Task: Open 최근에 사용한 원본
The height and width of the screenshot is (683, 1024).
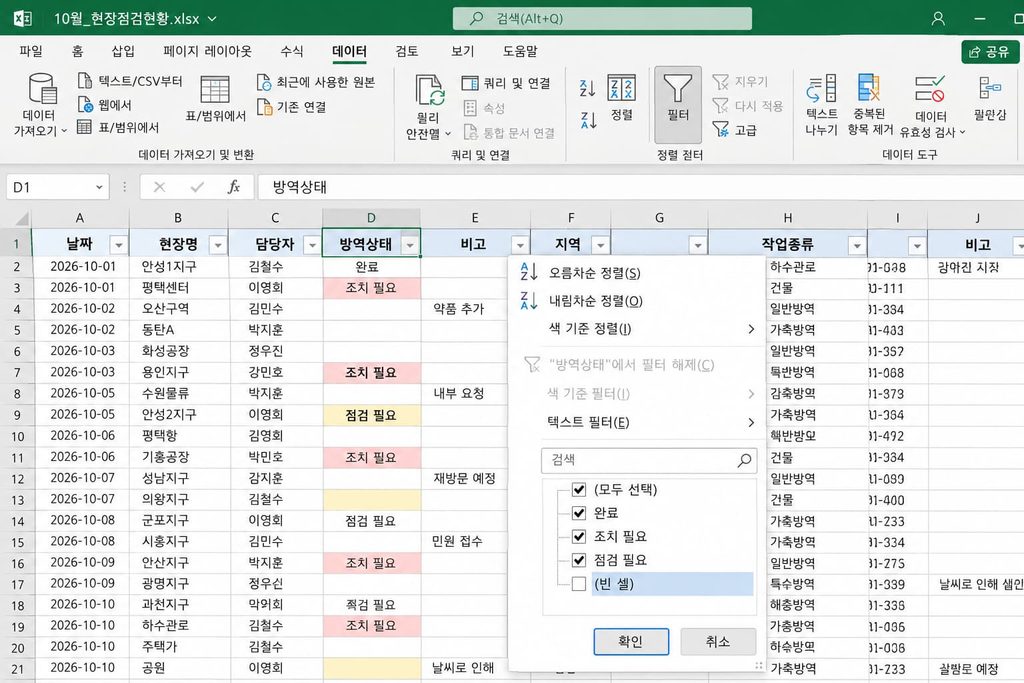Action: [316, 82]
